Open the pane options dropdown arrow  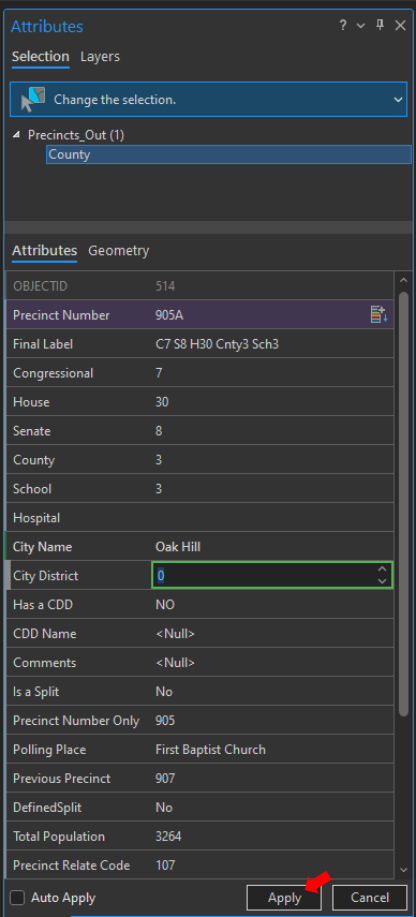[x=361, y=26]
